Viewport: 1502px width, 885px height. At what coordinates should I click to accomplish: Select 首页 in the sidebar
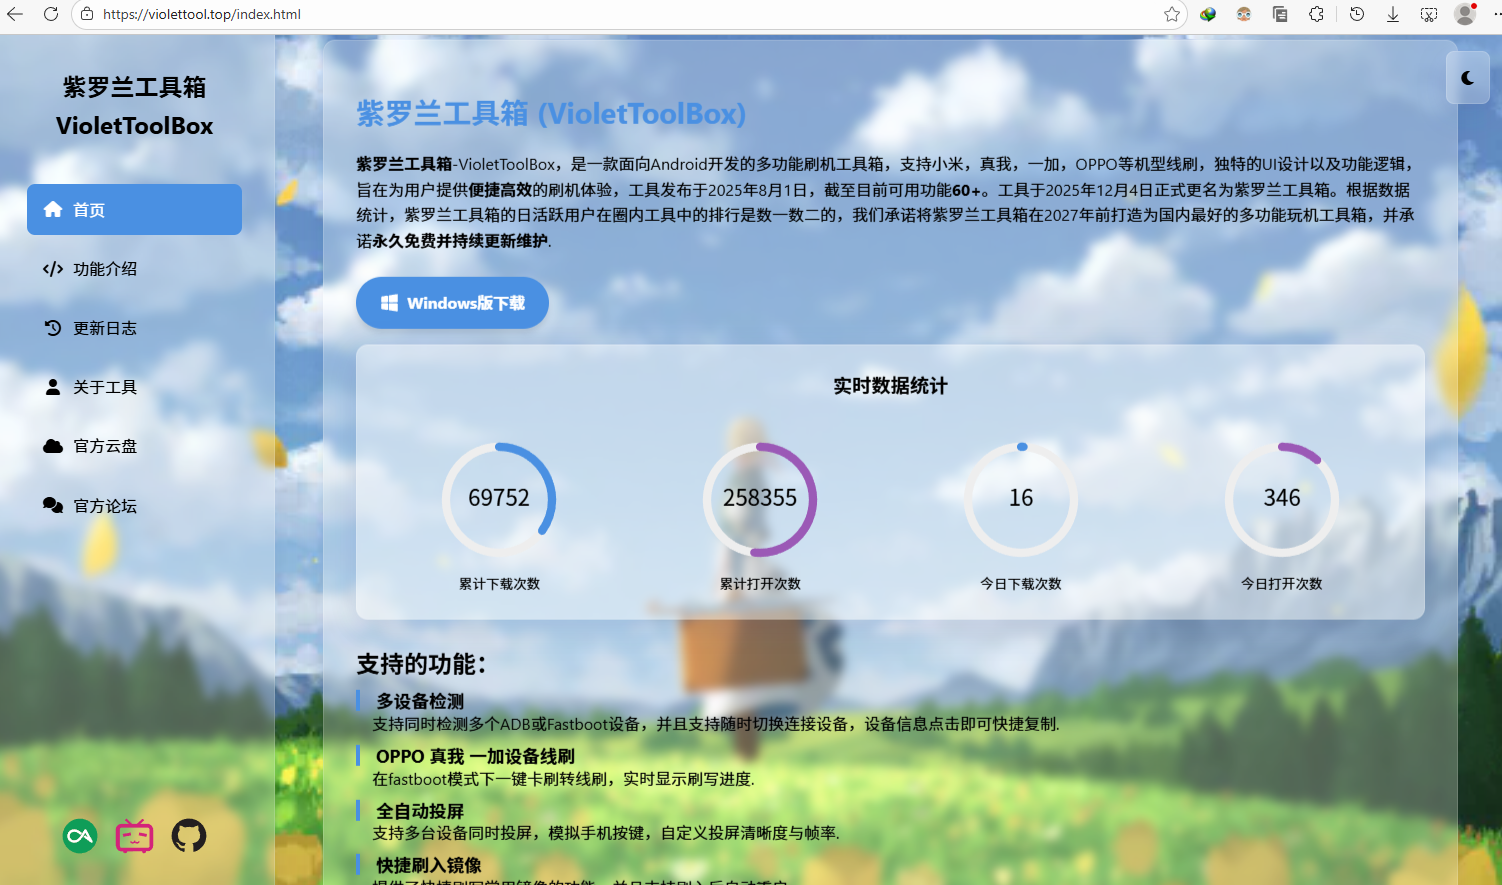(x=134, y=210)
